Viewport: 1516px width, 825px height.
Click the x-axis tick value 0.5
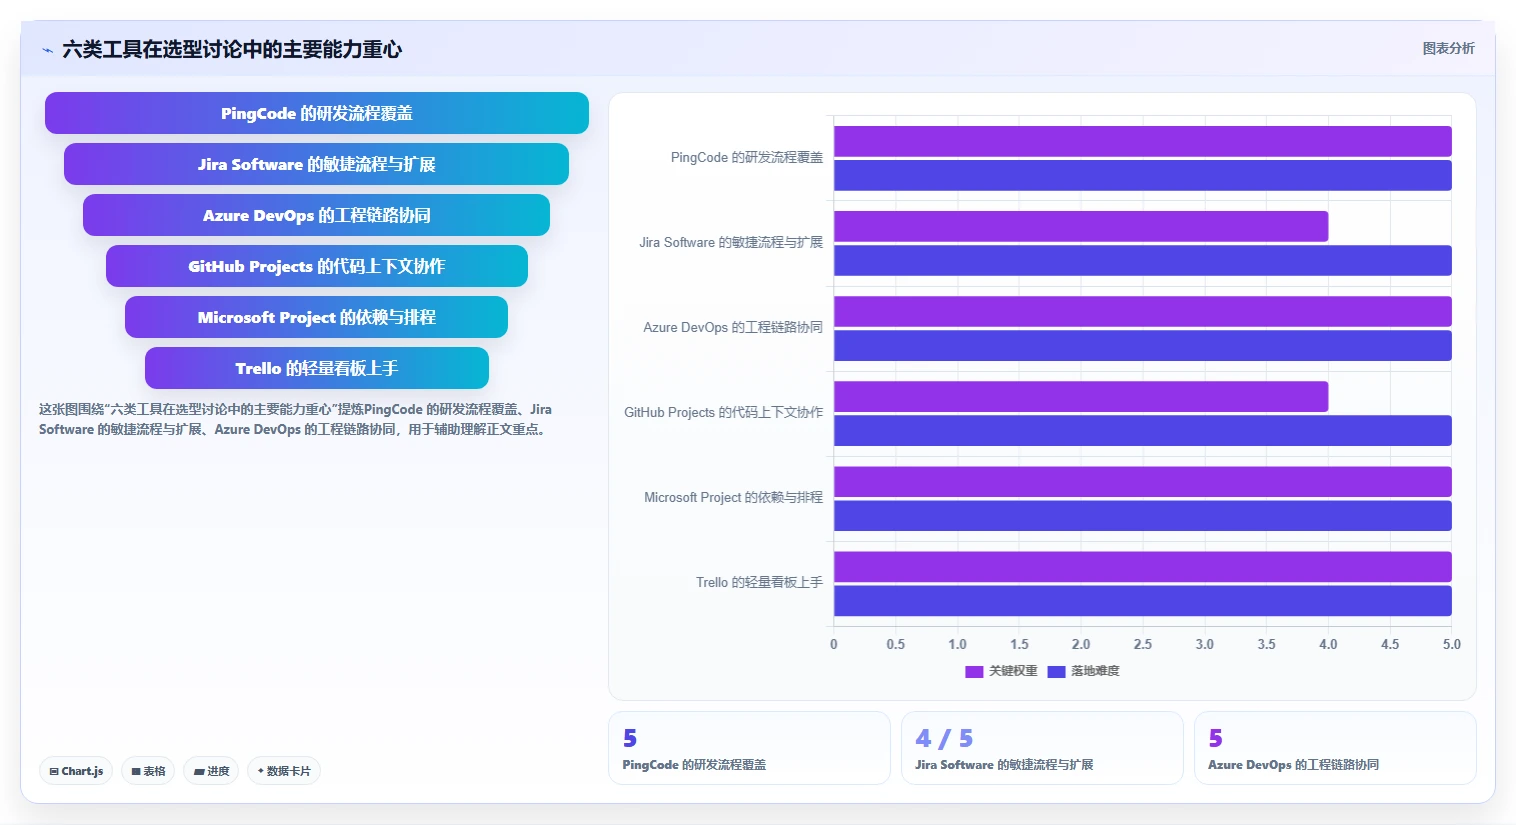pos(896,645)
